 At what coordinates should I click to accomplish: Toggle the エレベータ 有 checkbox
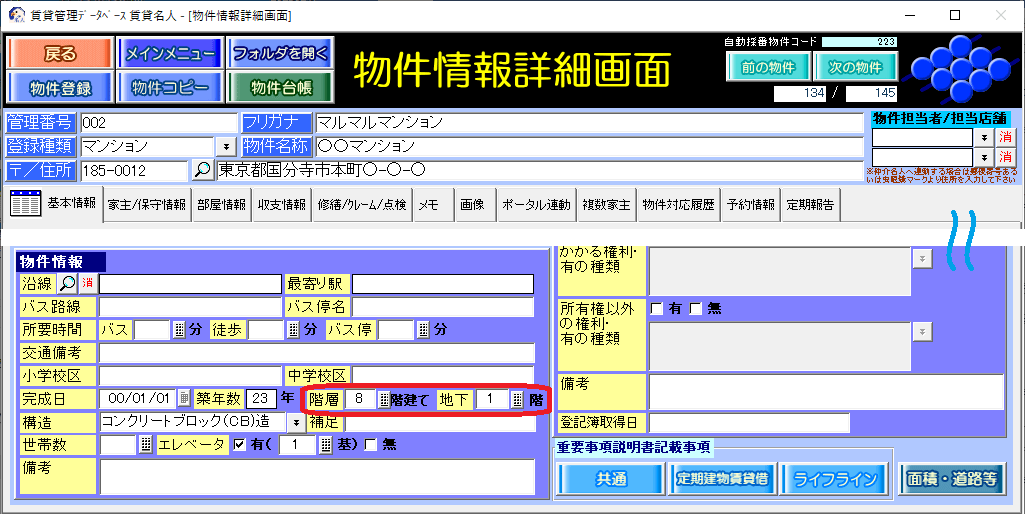pos(240,445)
